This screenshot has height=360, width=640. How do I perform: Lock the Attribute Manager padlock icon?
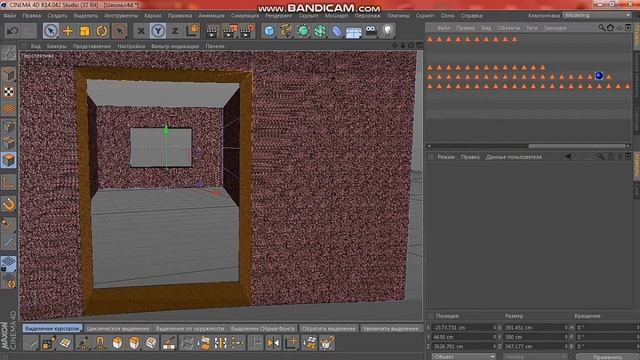tap(611, 156)
